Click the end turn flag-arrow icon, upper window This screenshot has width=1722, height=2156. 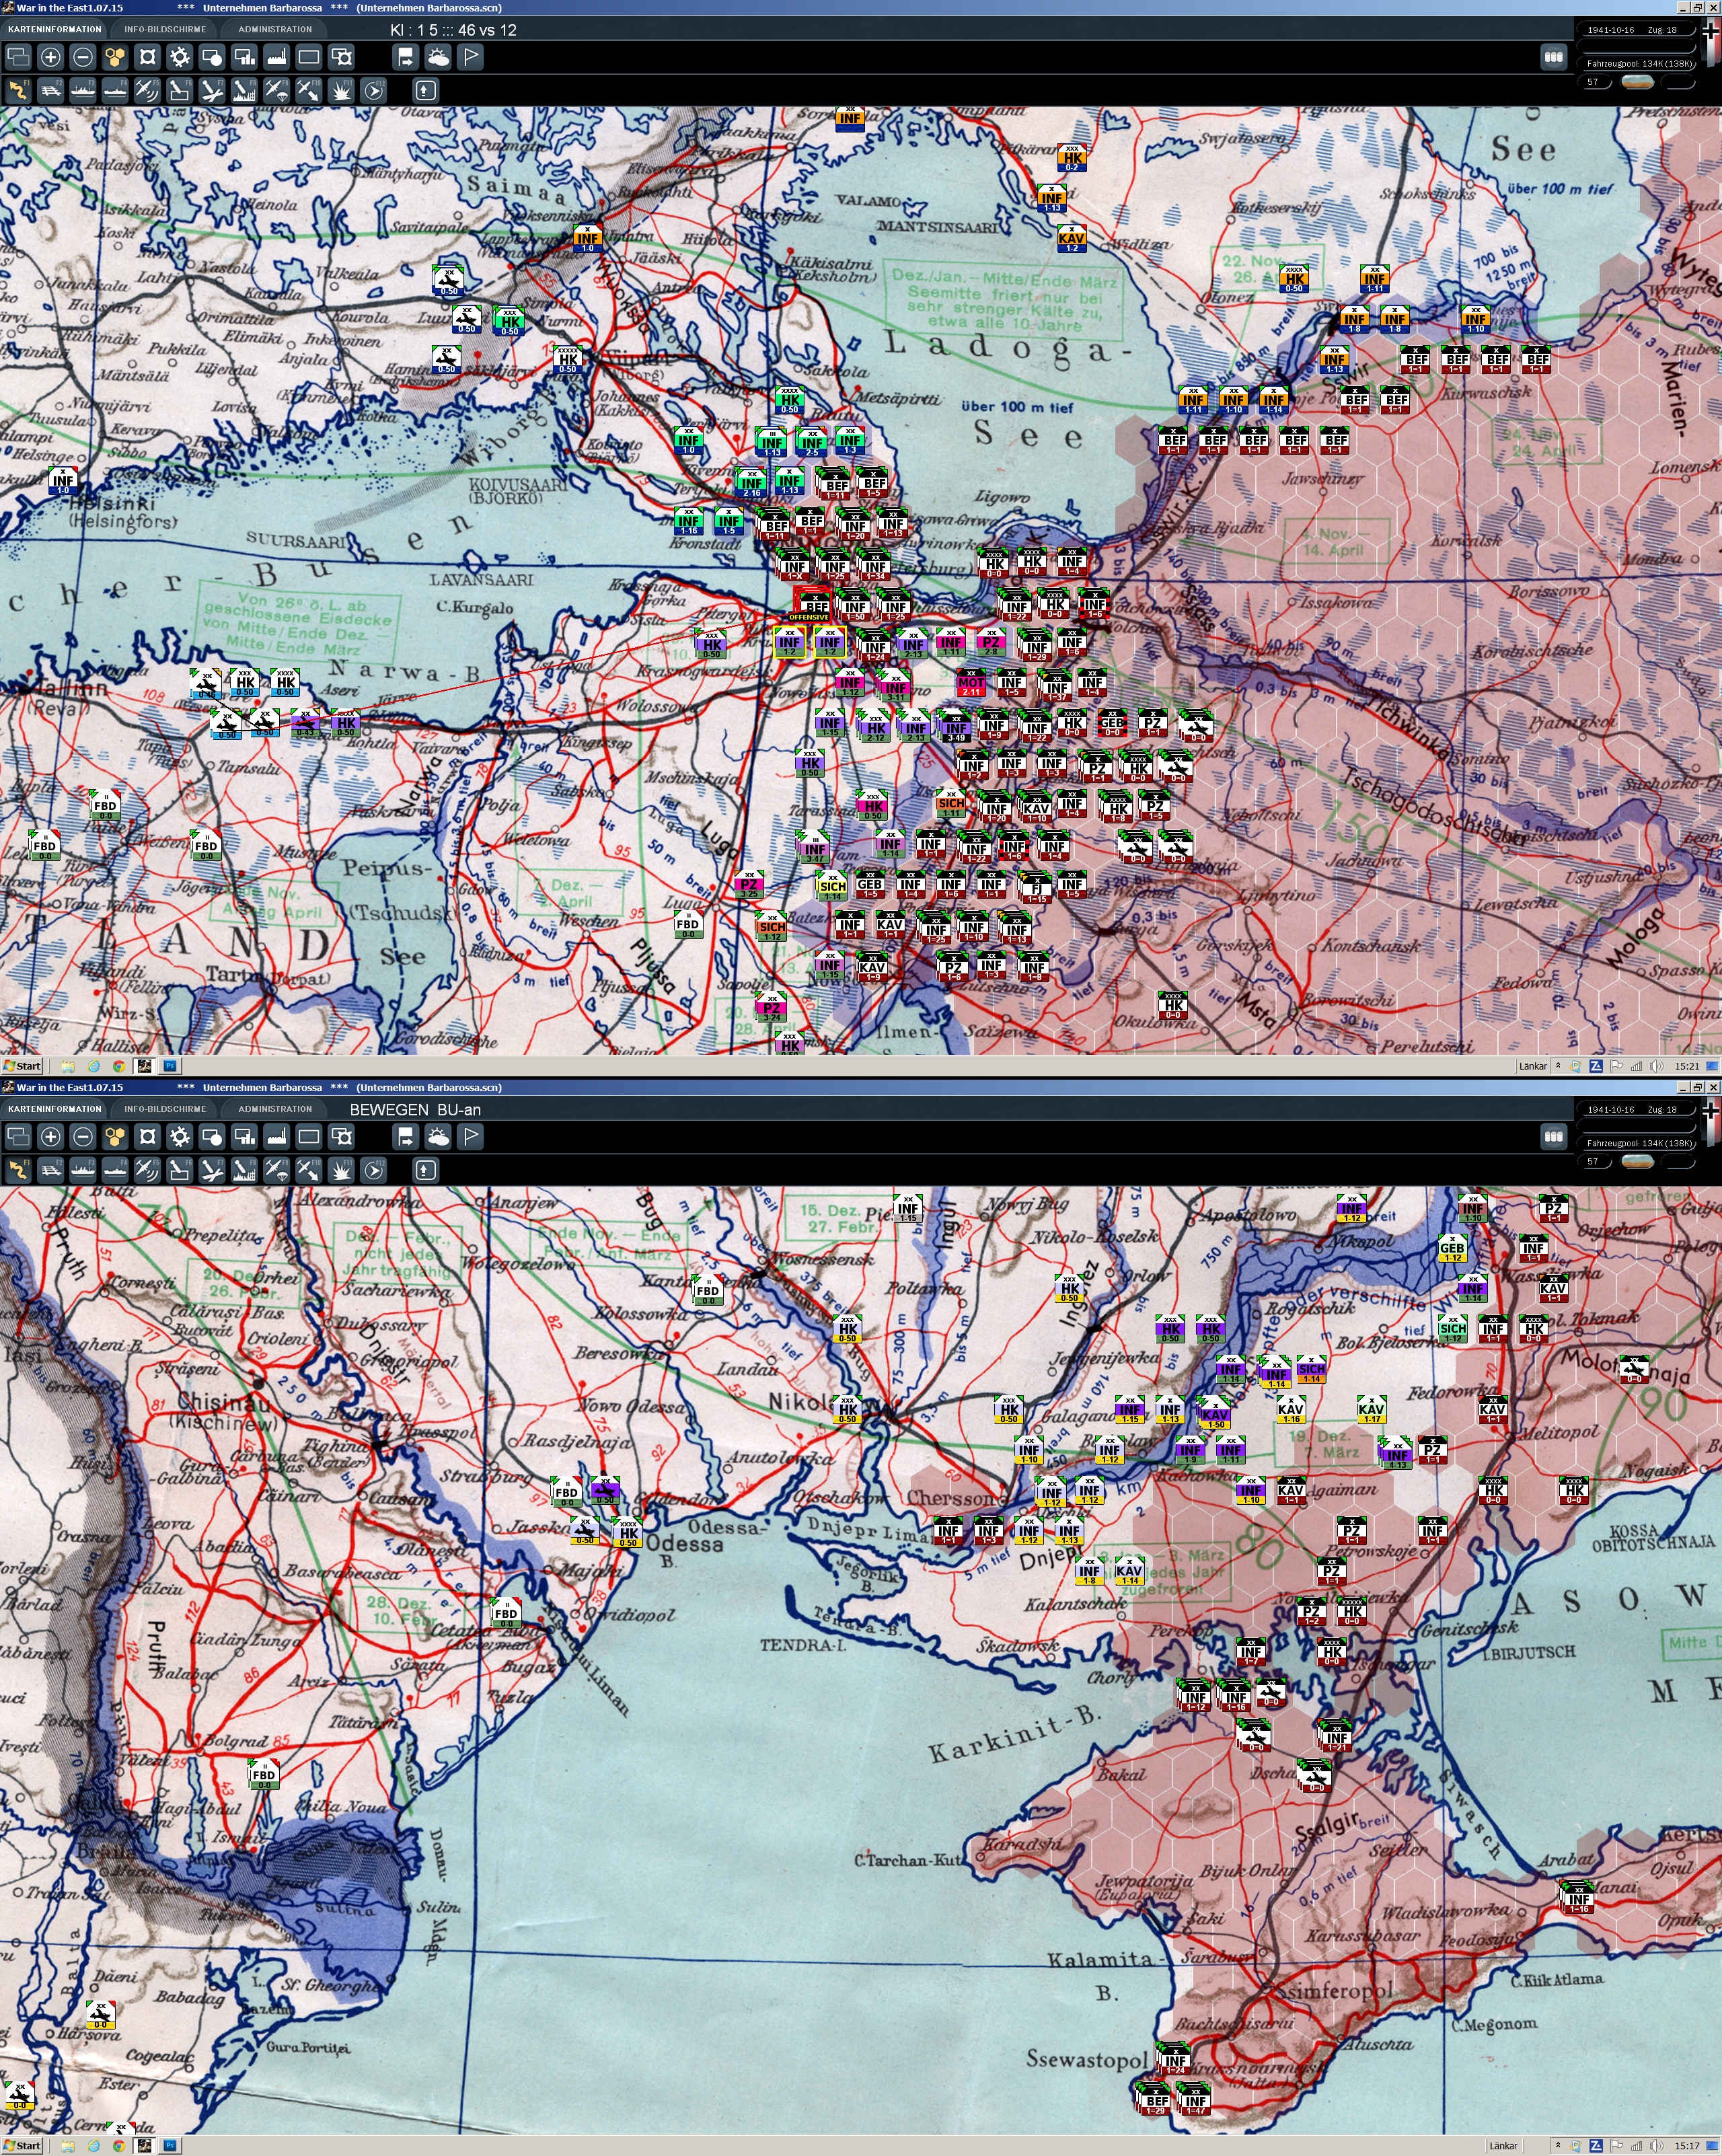[x=405, y=57]
